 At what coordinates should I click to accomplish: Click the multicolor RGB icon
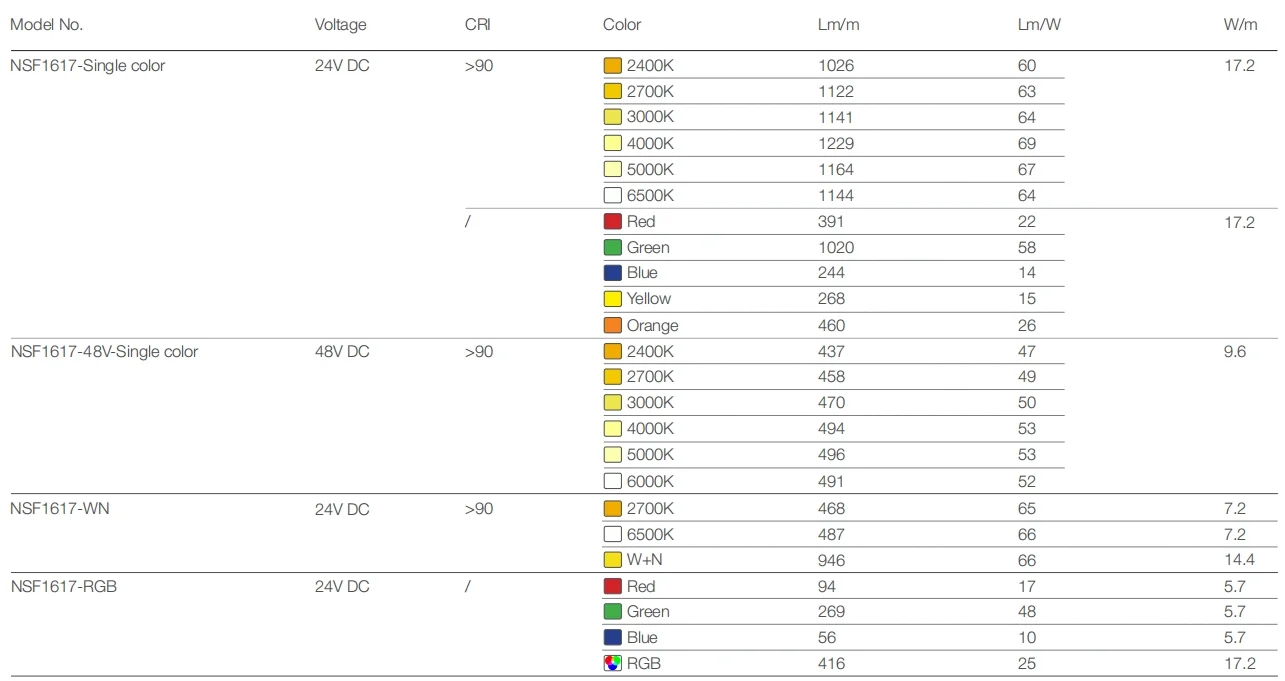612,663
